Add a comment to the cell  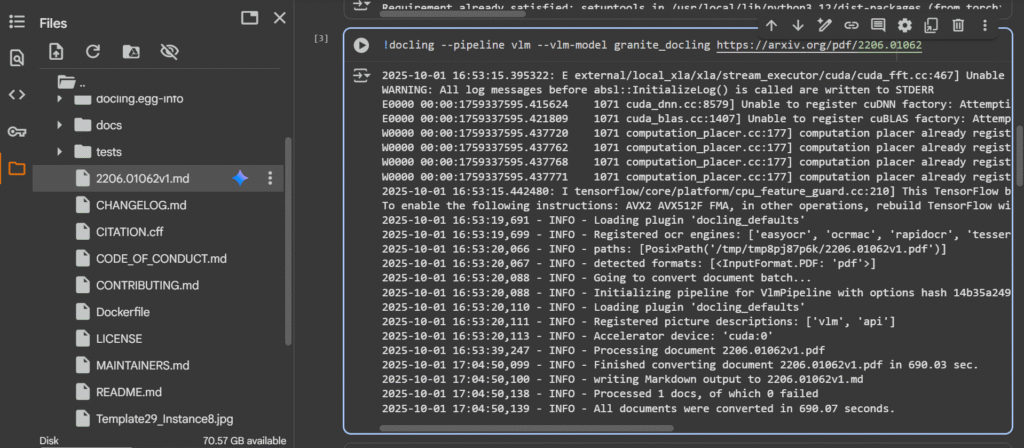878,25
